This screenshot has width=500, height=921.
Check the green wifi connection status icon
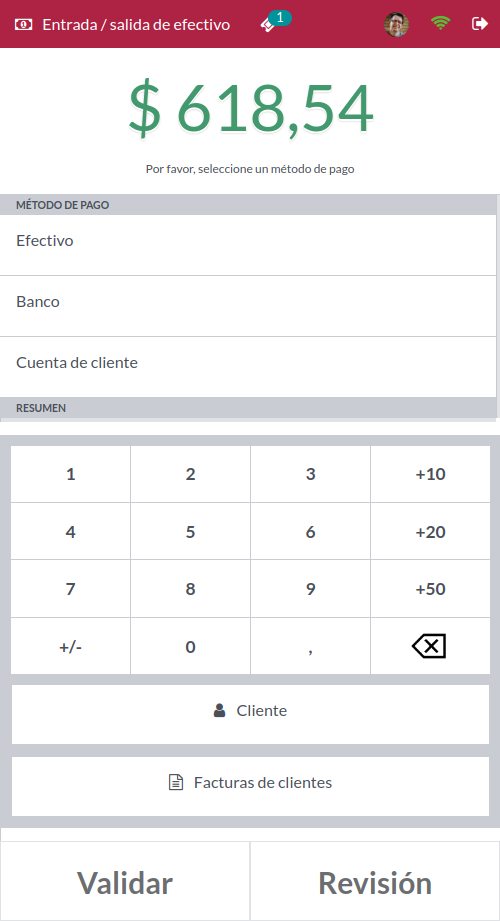(x=440, y=23)
